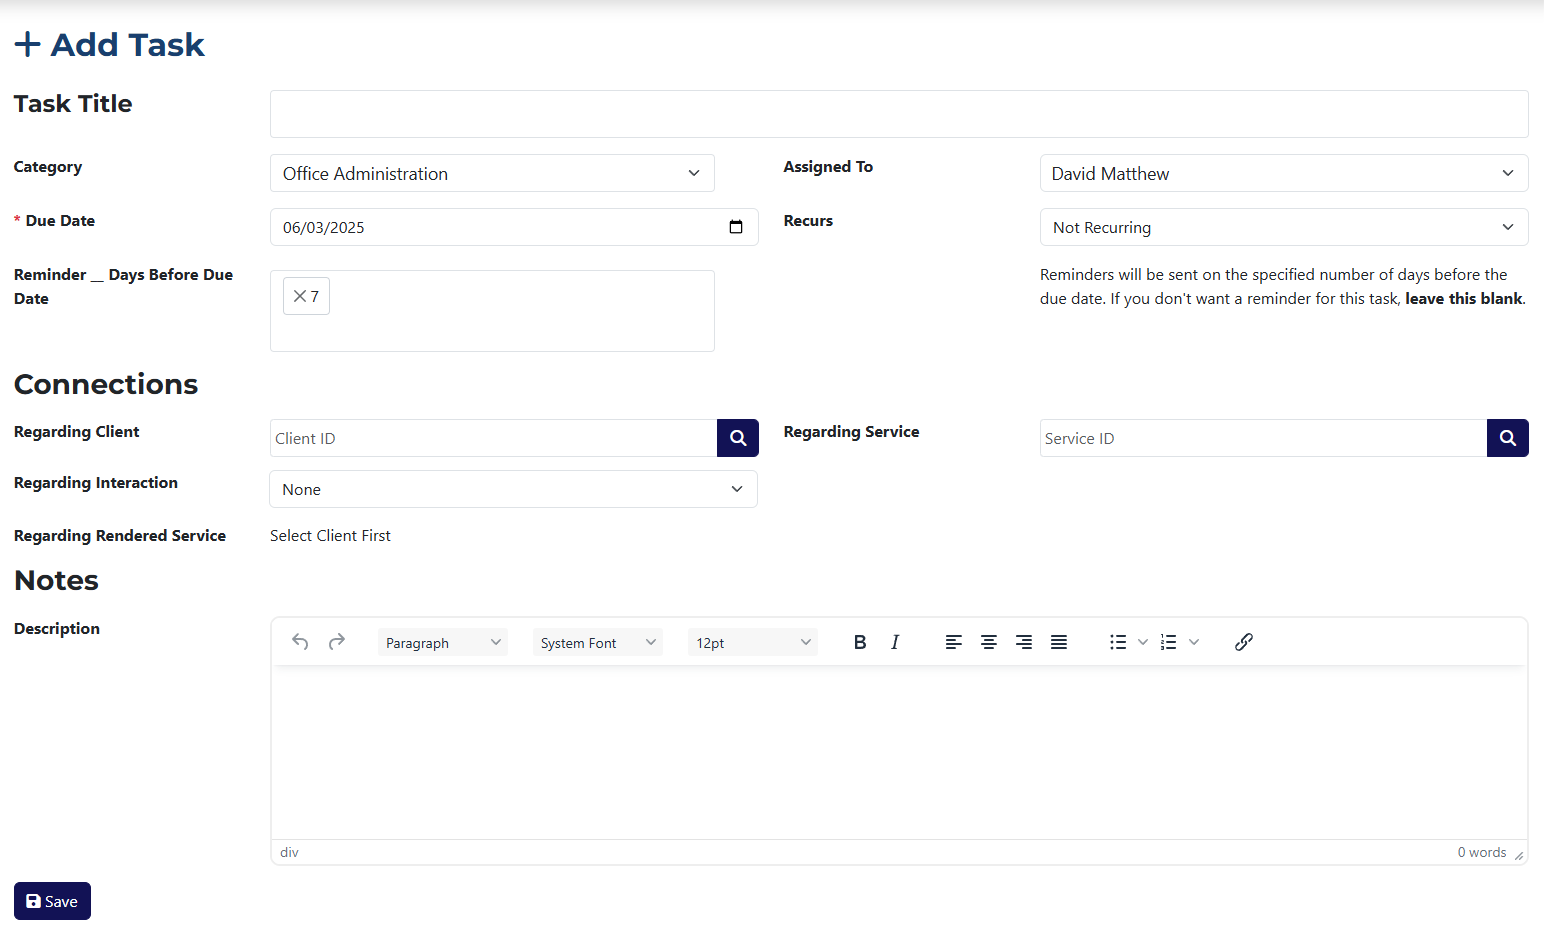Toggle bold formatting in the Description editor
1544x929 pixels.
click(860, 641)
